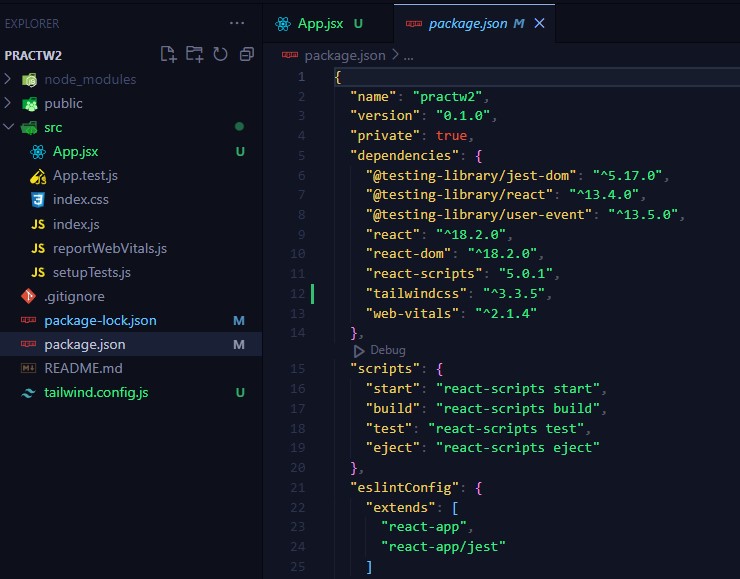Viewport: 740px width, 579px height.
Task: Refresh the Explorer file tree
Action: (x=220, y=55)
